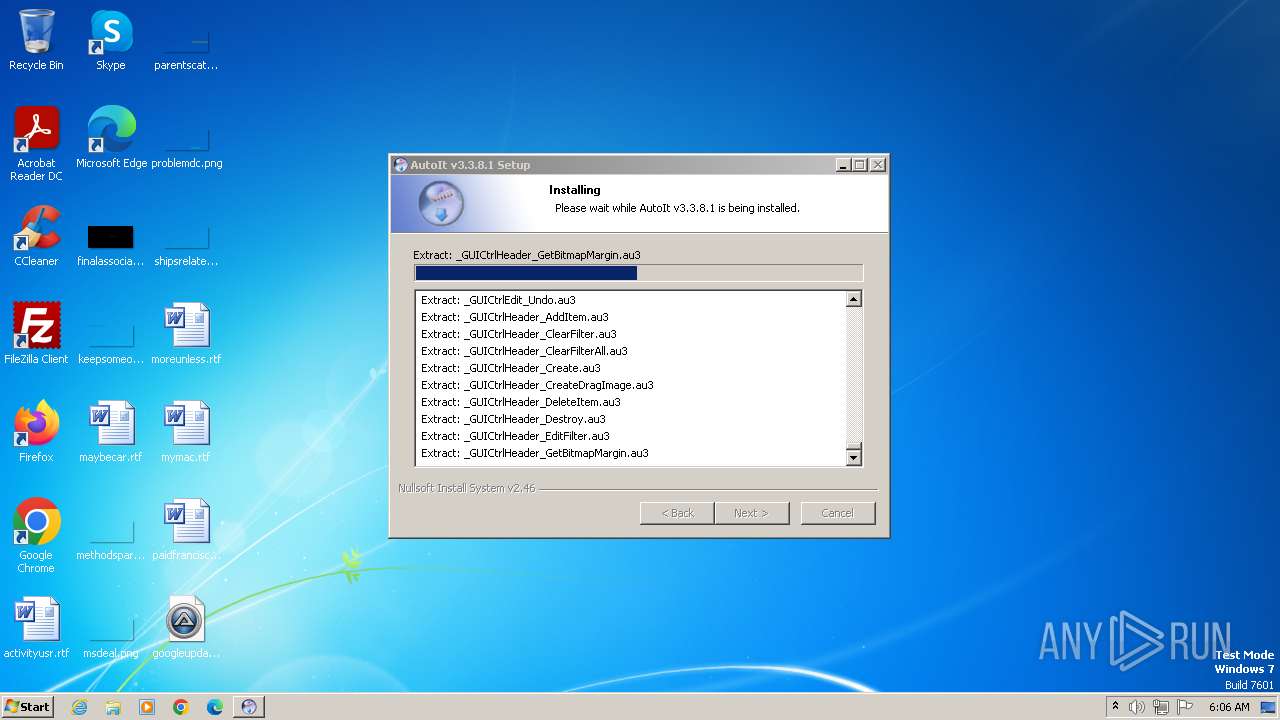
Task: Show hidden tray icons arrow
Action: 1115,706
